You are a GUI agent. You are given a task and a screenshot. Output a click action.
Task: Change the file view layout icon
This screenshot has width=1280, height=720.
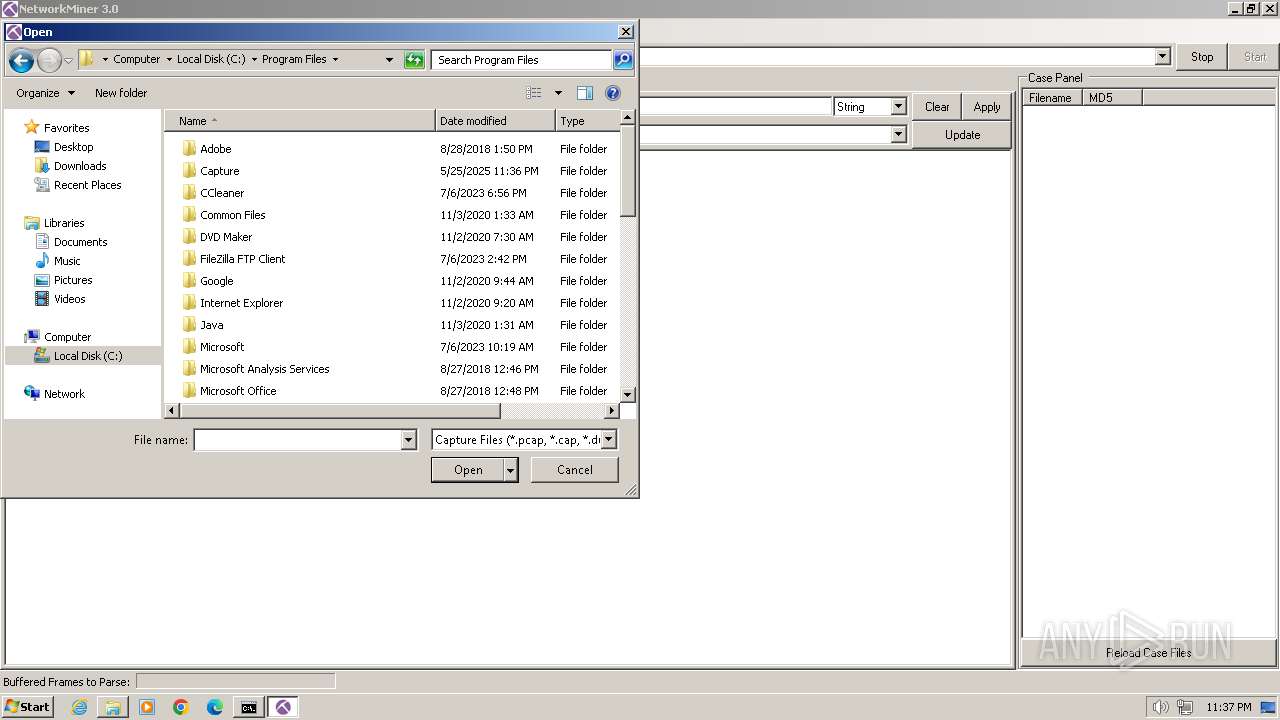click(534, 93)
